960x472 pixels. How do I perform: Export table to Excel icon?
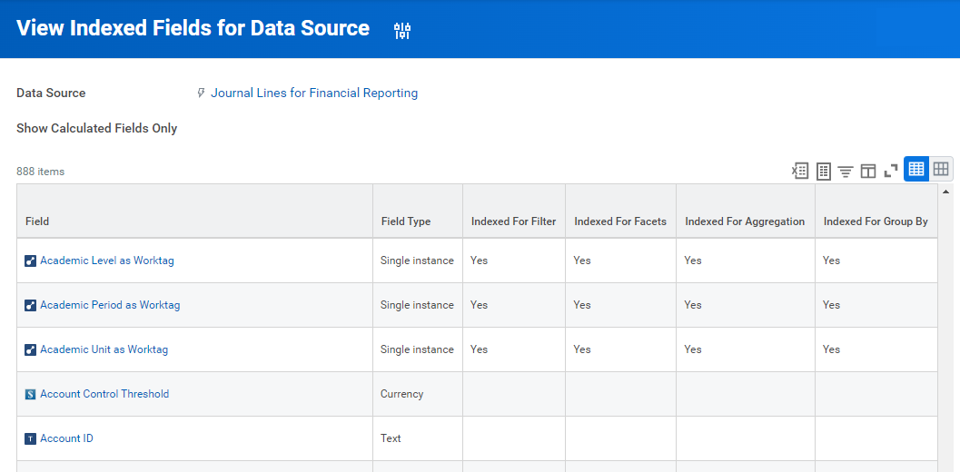(x=800, y=171)
